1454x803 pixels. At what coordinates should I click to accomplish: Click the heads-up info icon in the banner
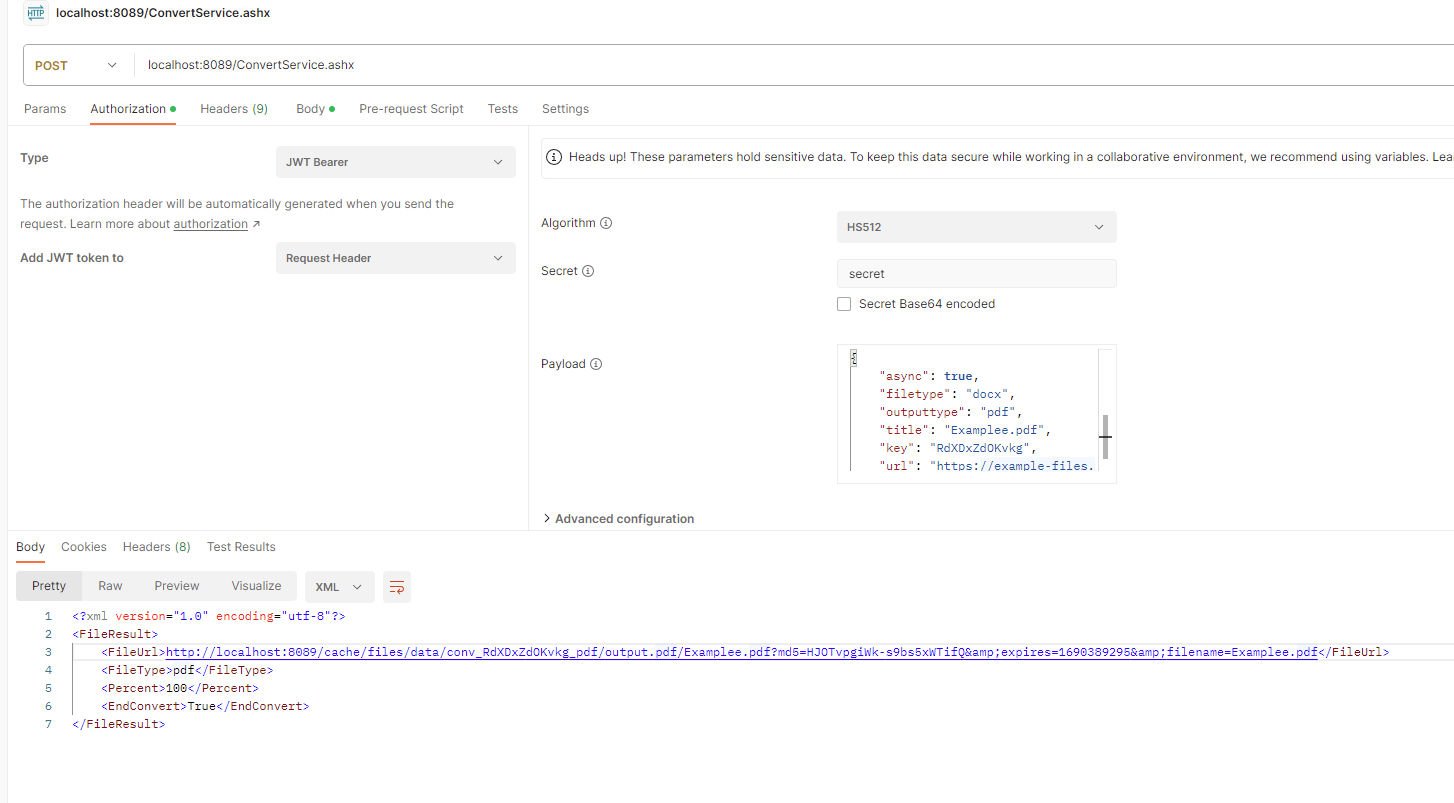[x=555, y=157]
